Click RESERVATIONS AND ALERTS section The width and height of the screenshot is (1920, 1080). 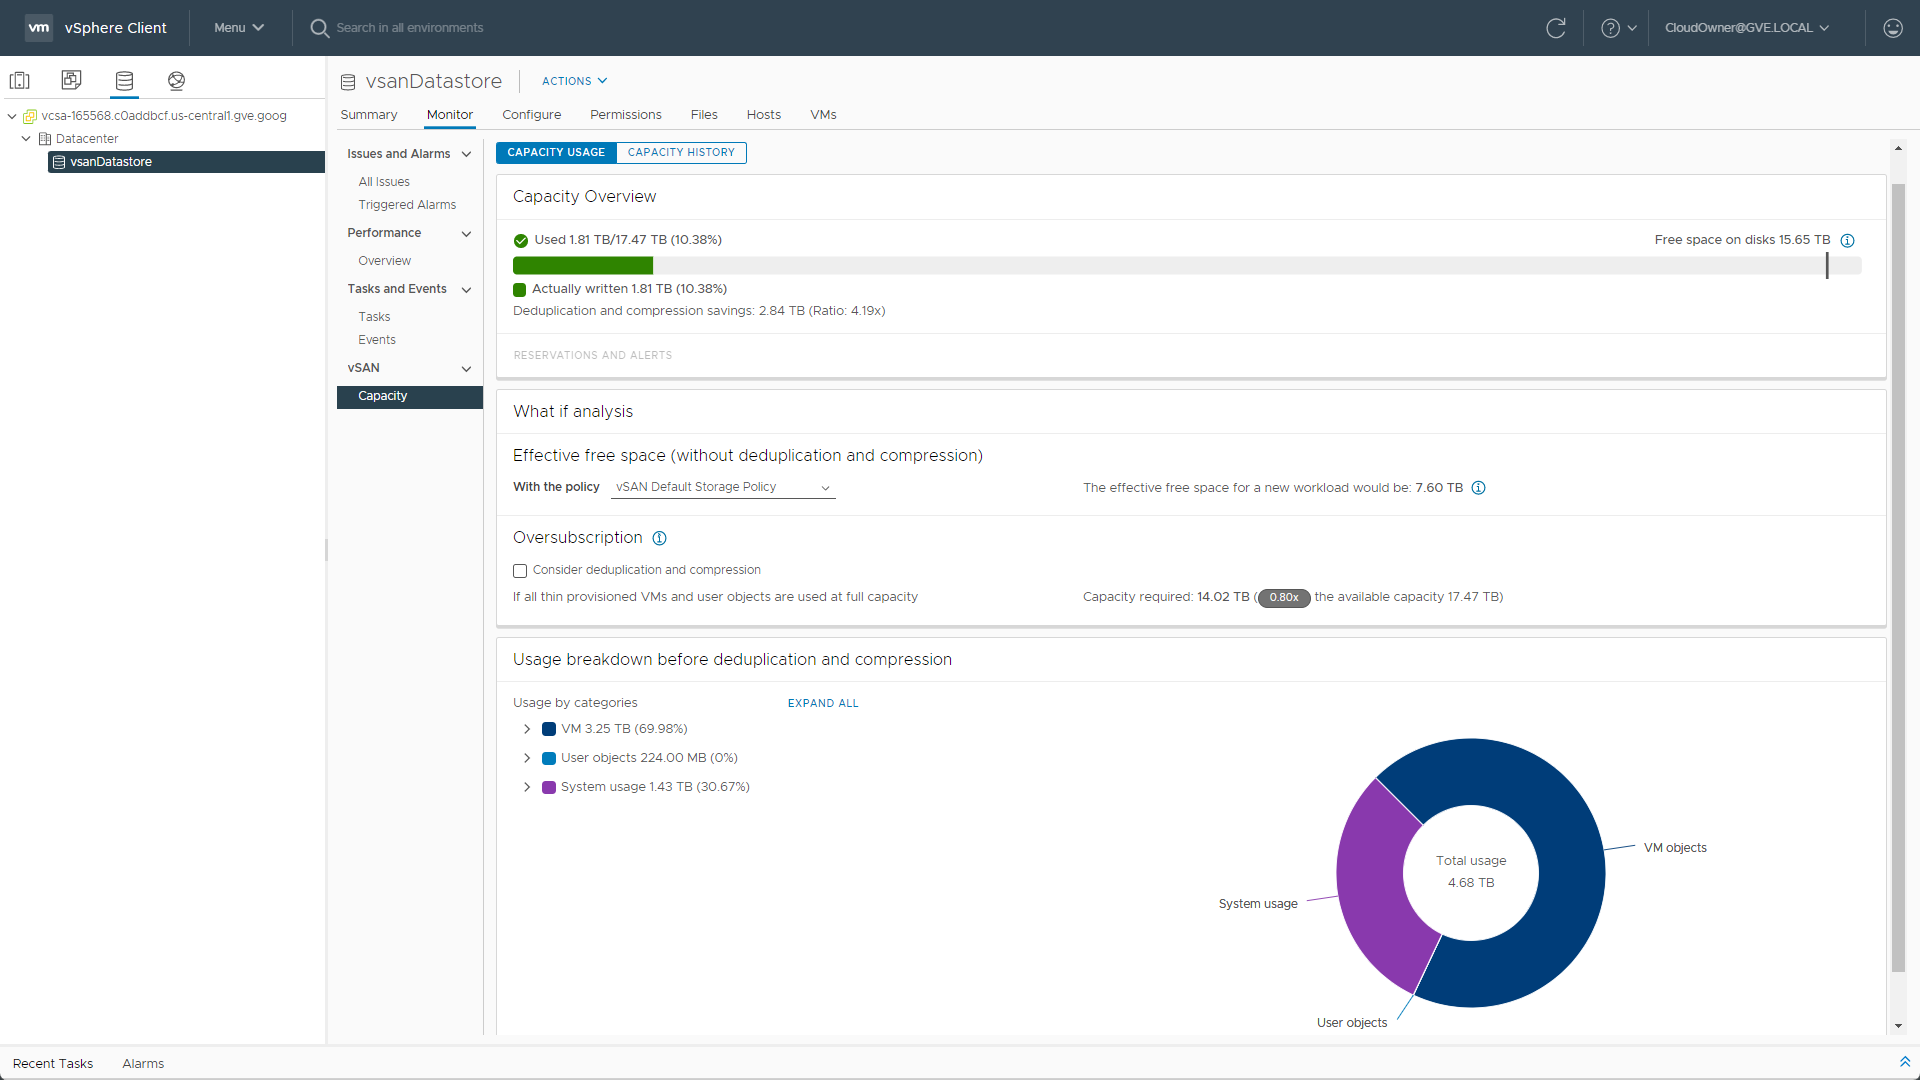pos(593,356)
